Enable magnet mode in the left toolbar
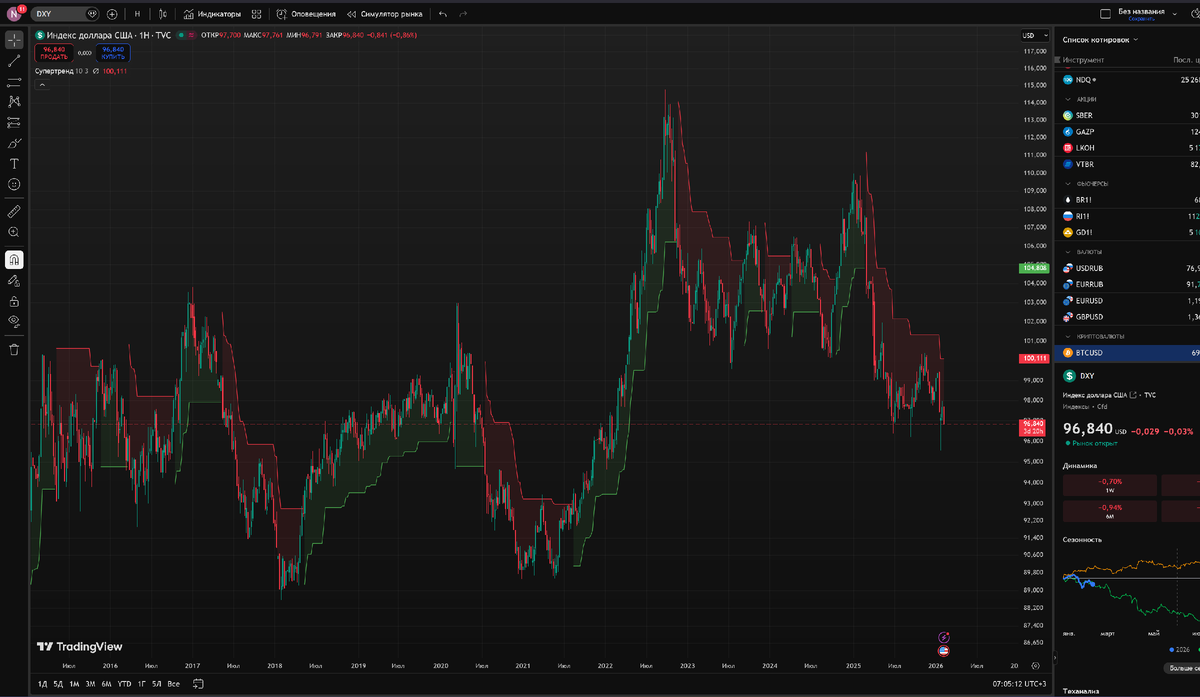The height and width of the screenshot is (697, 1200). point(13,257)
